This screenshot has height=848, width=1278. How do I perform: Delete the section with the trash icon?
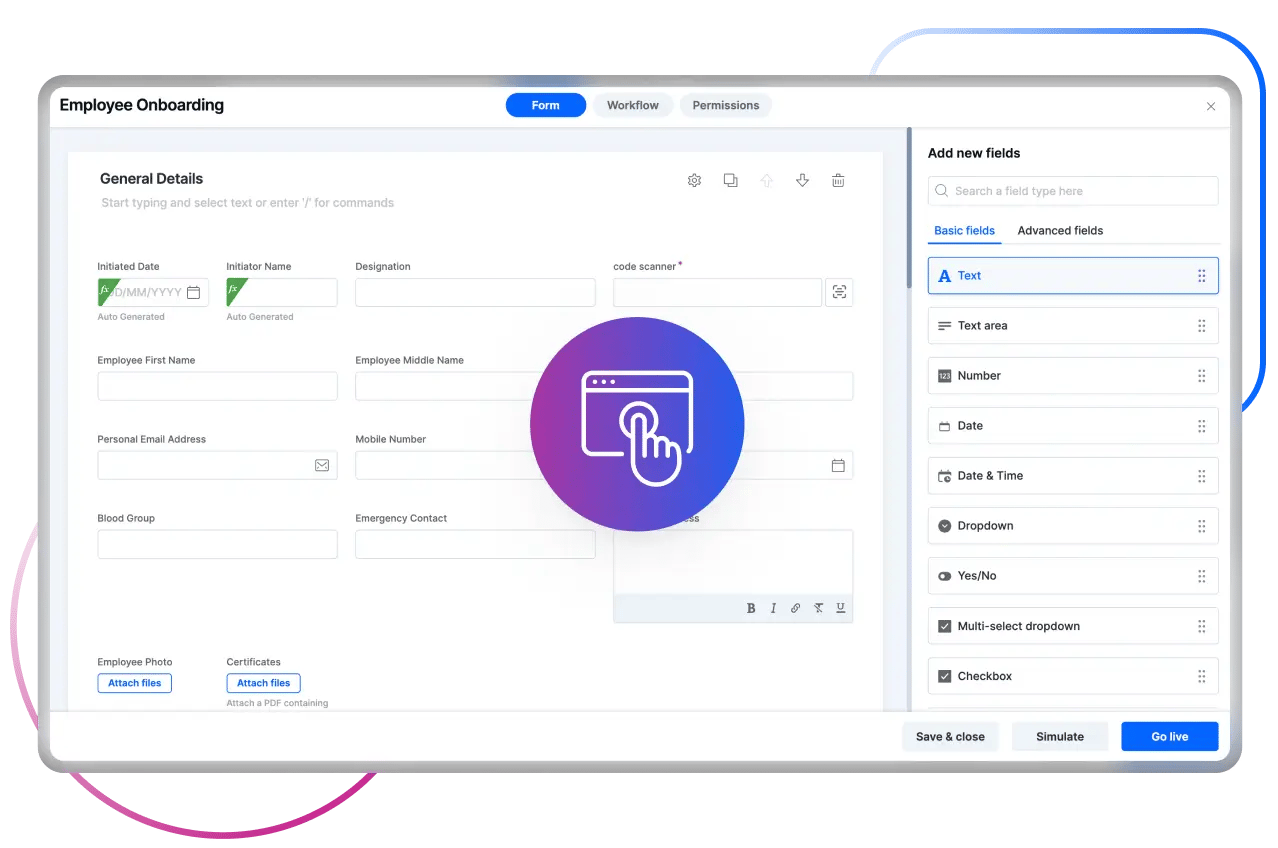(x=838, y=180)
